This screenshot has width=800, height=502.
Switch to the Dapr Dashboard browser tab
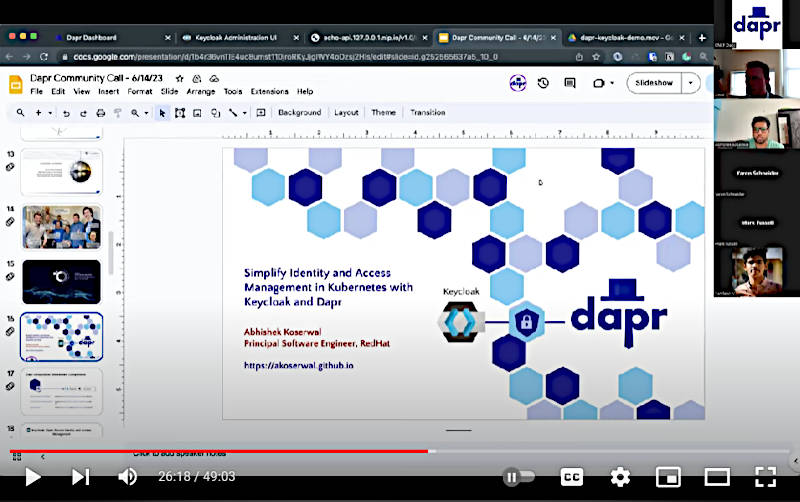tap(91, 37)
